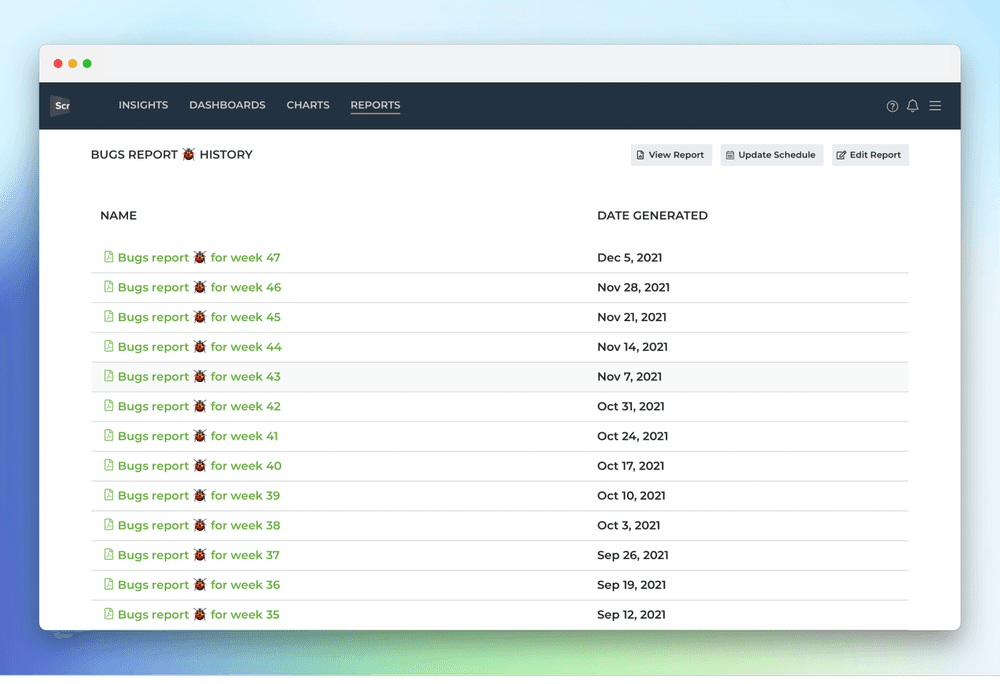The height and width of the screenshot is (684, 1000).
Task: Click the ladybug icon in week 41 row
Action: pyautogui.click(x=200, y=435)
